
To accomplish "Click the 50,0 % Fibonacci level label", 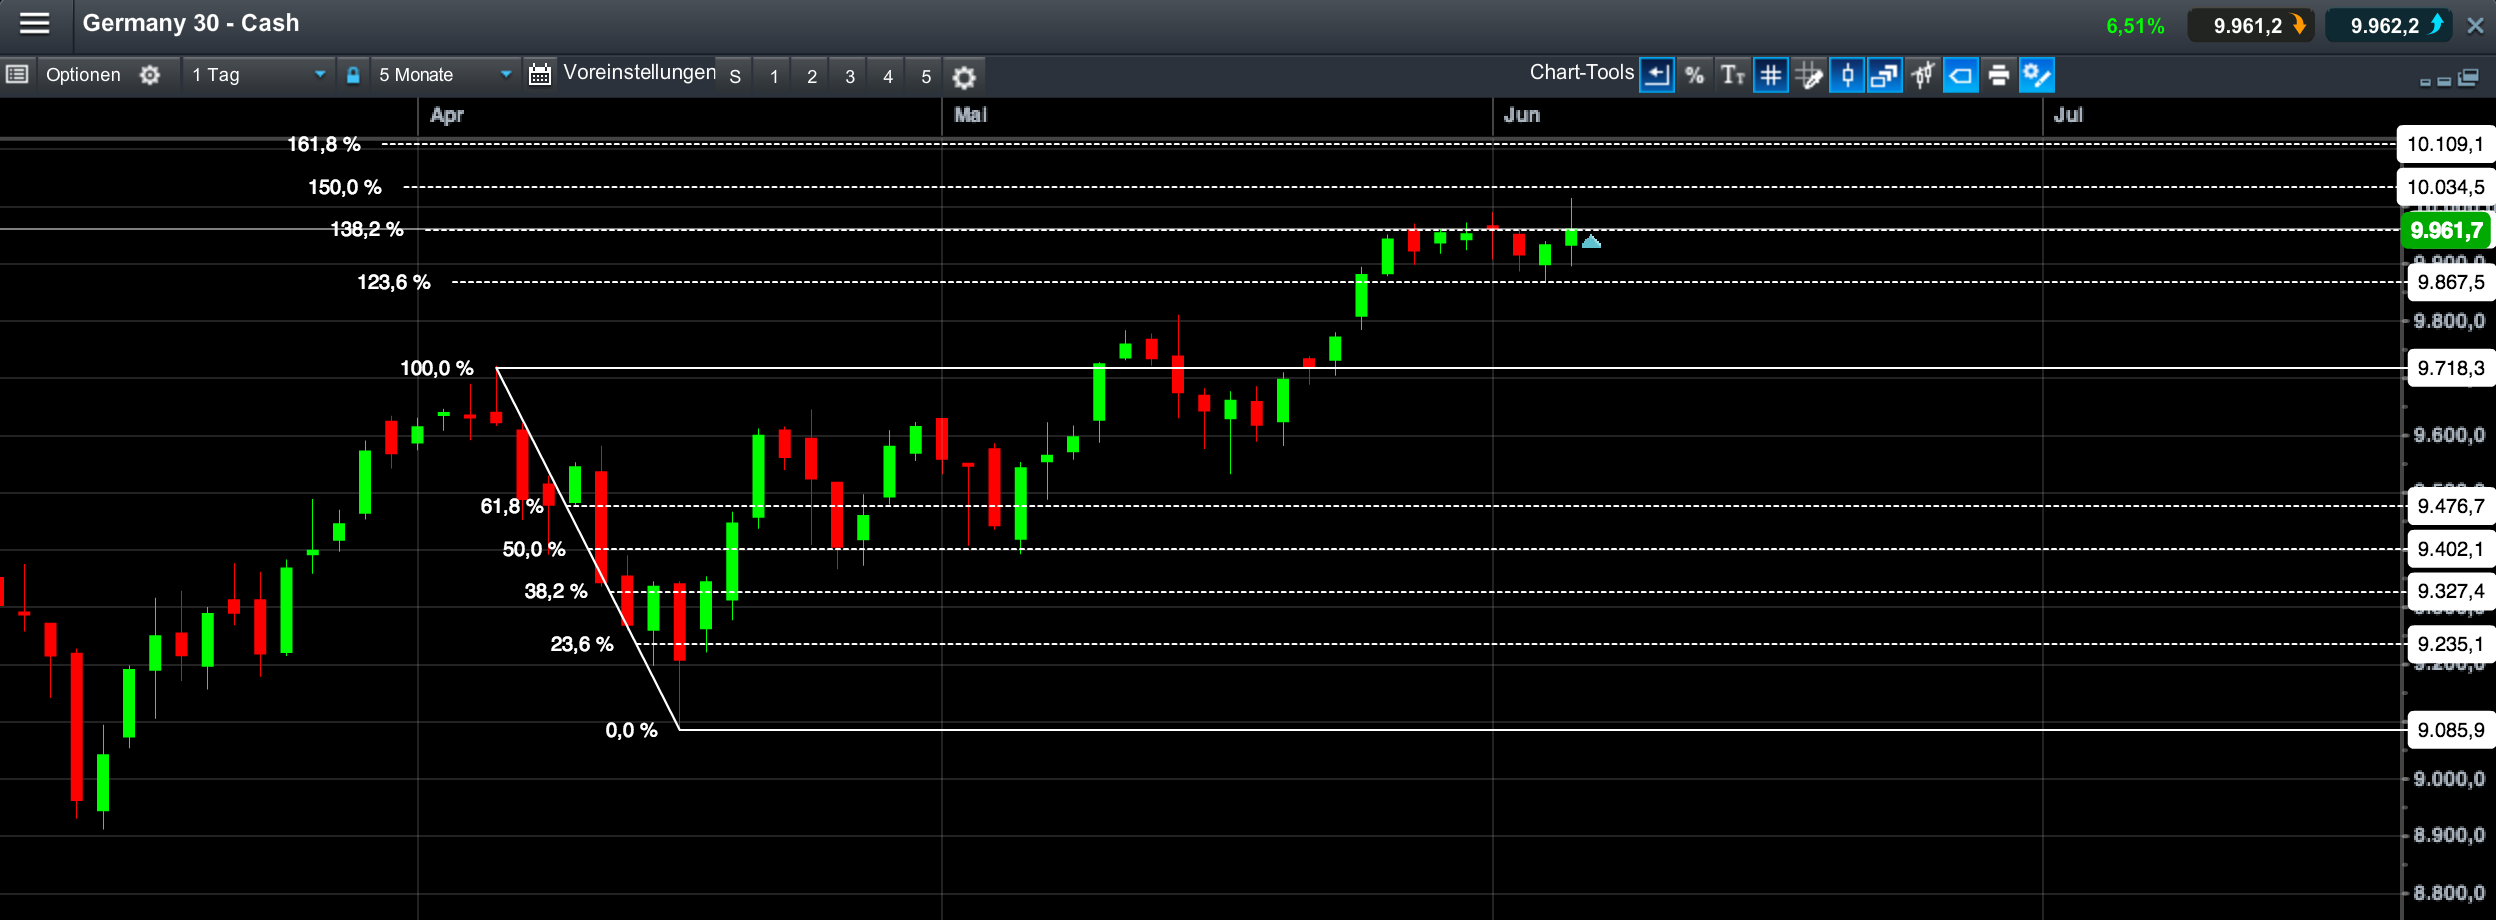I will [x=534, y=549].
